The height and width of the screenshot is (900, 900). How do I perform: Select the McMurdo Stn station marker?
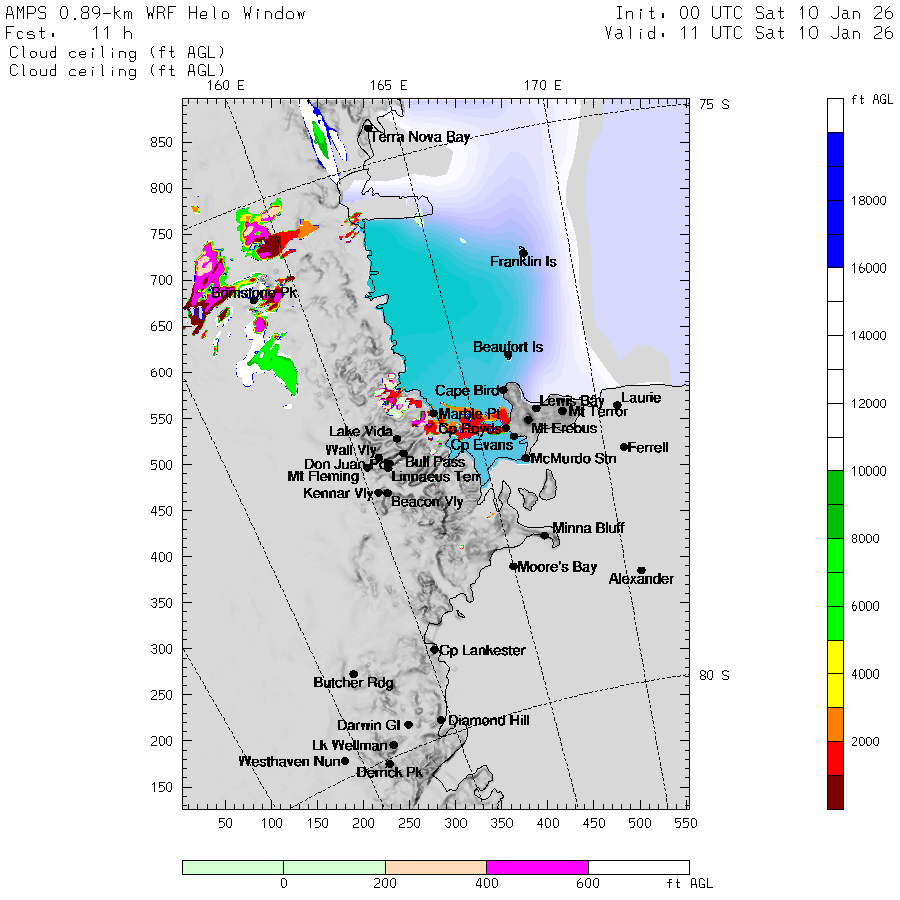(x=526, y=458)
